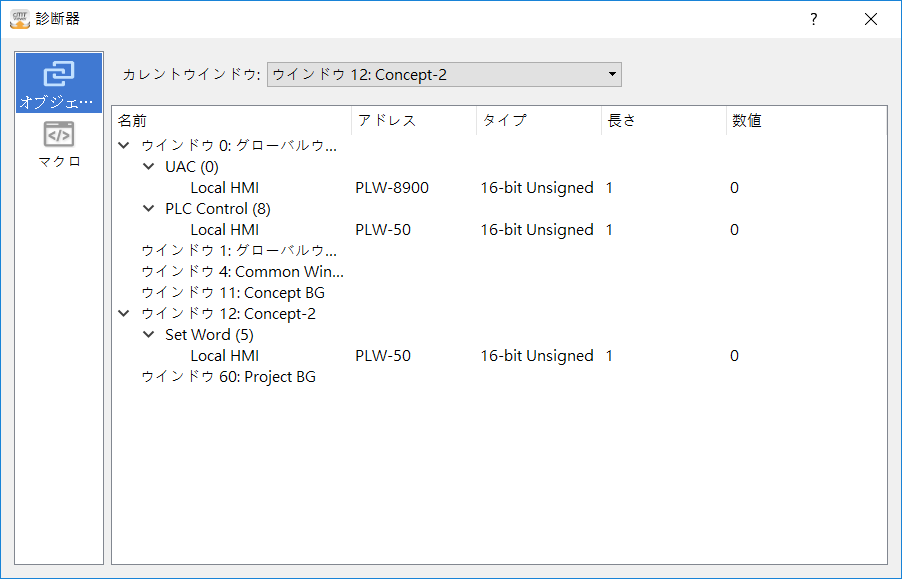Select ウインドウ 4: Common Window item

241,272
